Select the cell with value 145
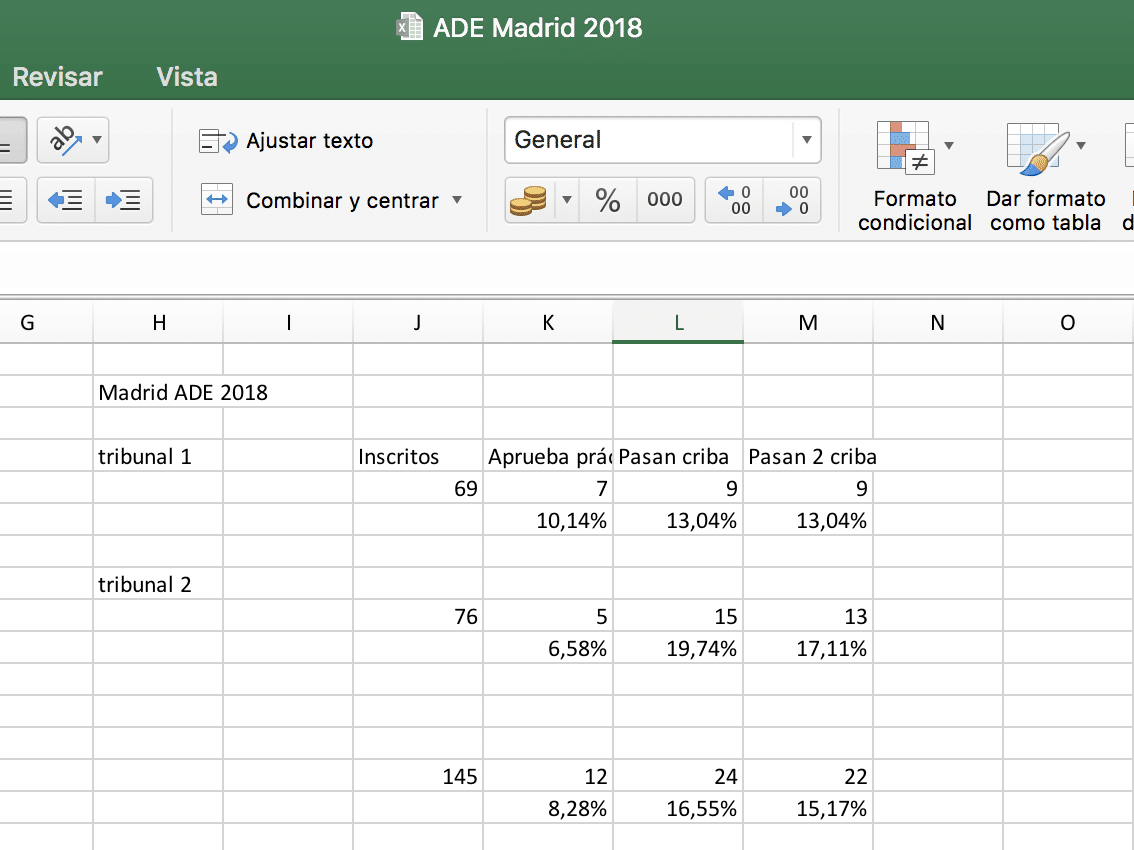This screenshot has height=850, width=1134. pos(418,776)
